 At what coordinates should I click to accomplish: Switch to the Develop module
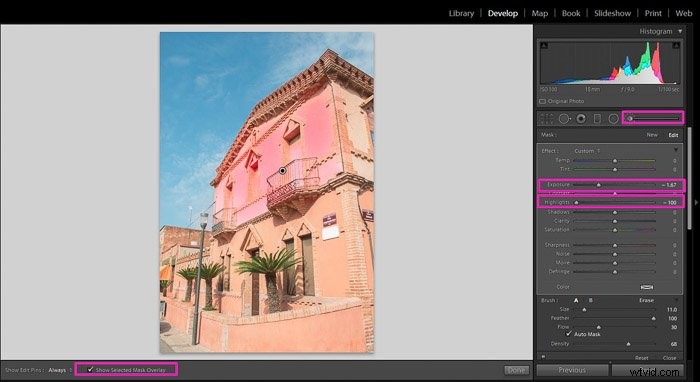[503, 13]
